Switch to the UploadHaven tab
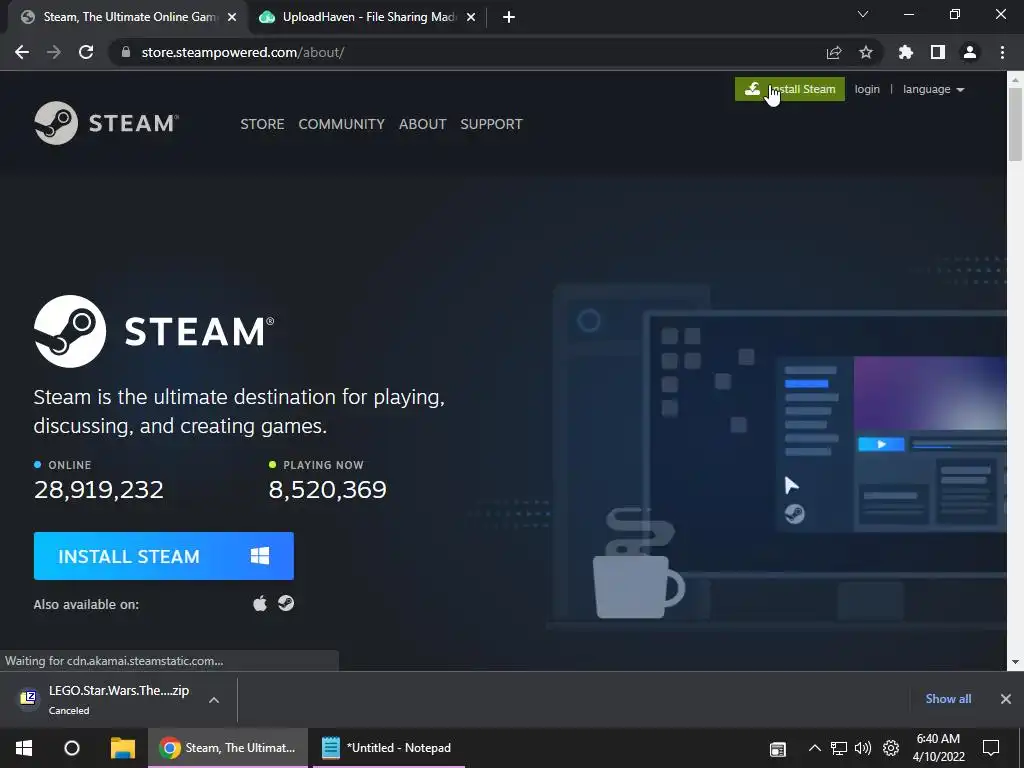This screenshot has height=768, width=1024. 368,17
